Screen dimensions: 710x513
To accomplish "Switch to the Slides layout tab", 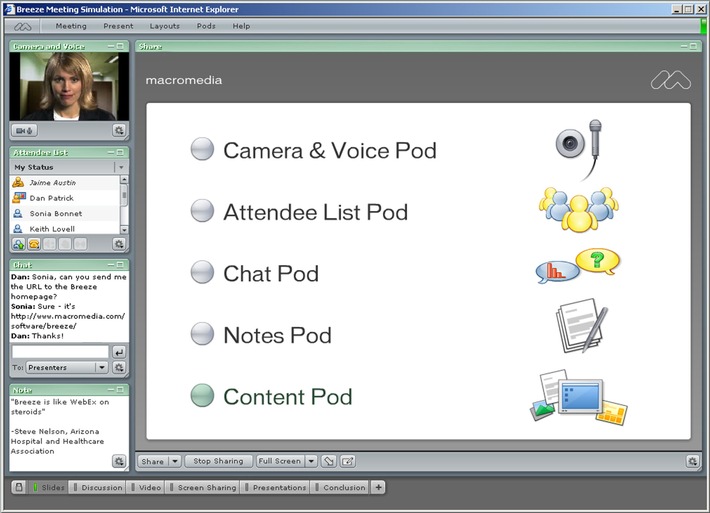I will point(49,487).
